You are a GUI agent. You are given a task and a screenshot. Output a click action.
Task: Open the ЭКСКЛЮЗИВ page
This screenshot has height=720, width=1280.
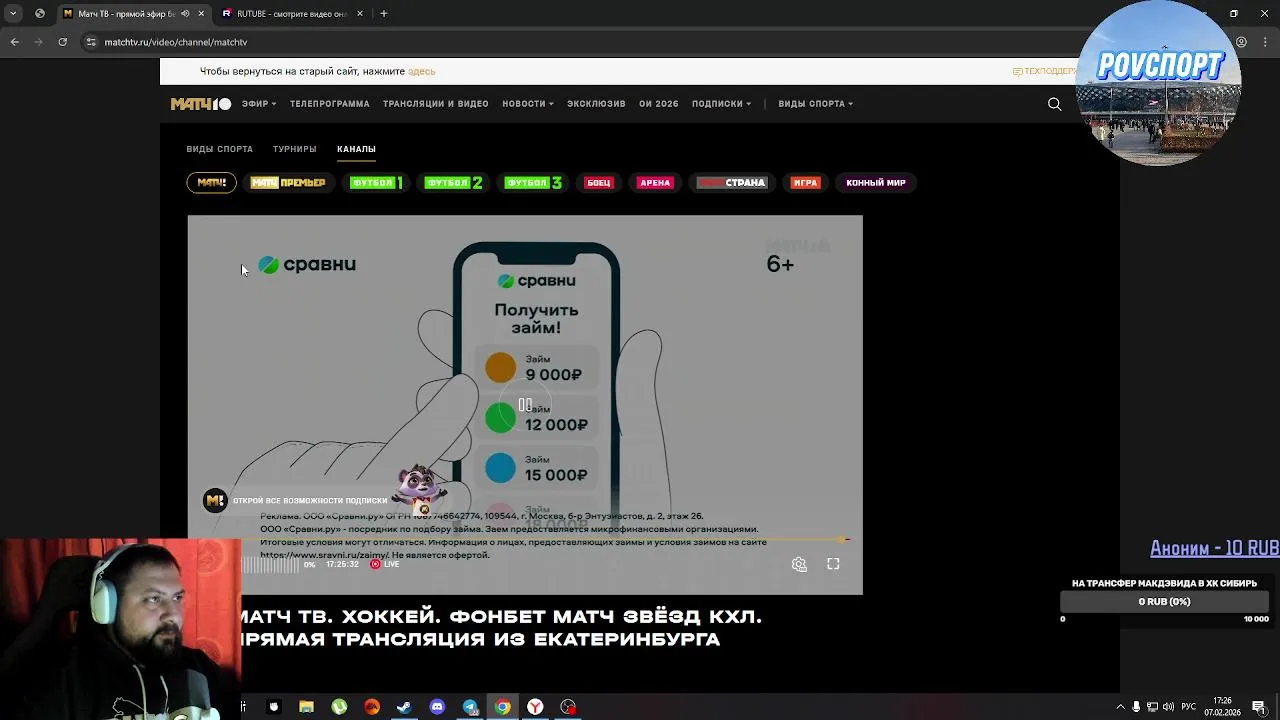point(596,104)
